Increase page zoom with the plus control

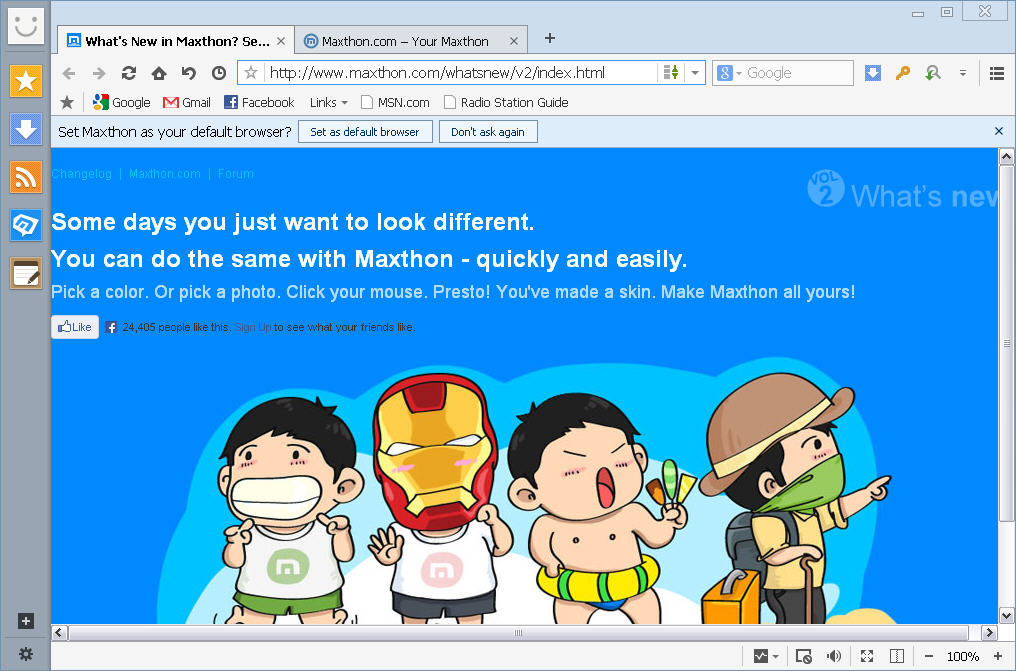[x=998, y=656]
